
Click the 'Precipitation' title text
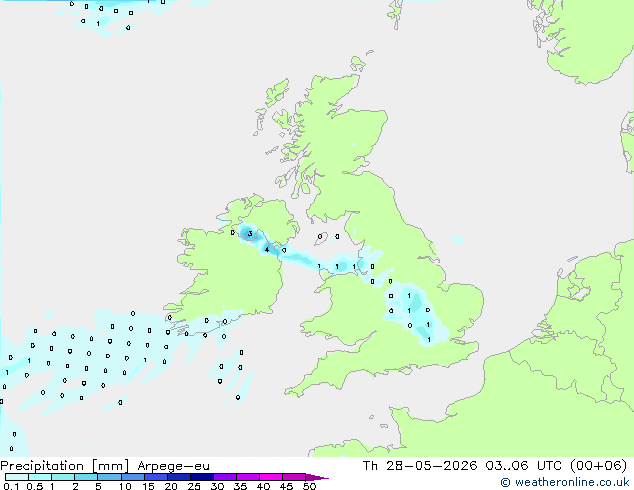coord(42,466)
